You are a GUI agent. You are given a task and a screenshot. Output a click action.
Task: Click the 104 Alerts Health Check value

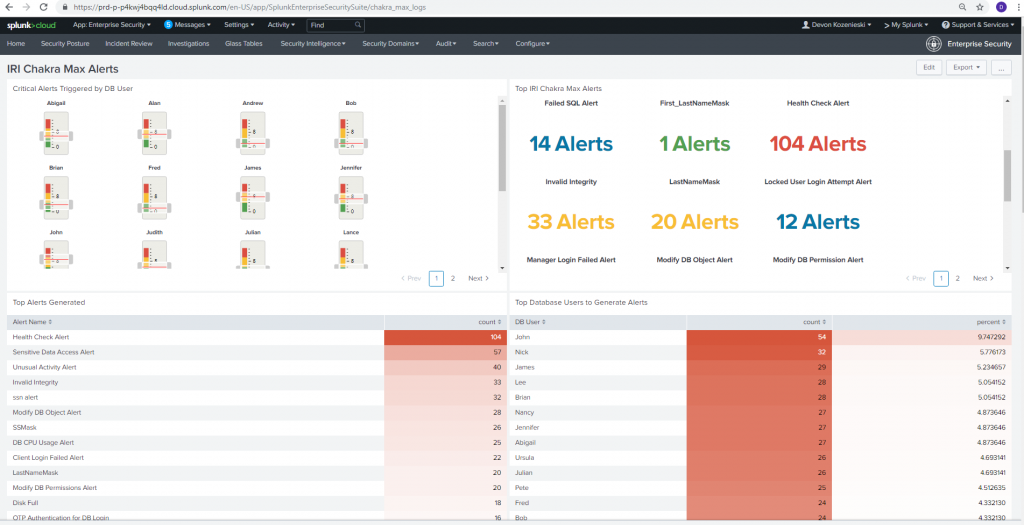click(x=818, y=144)
